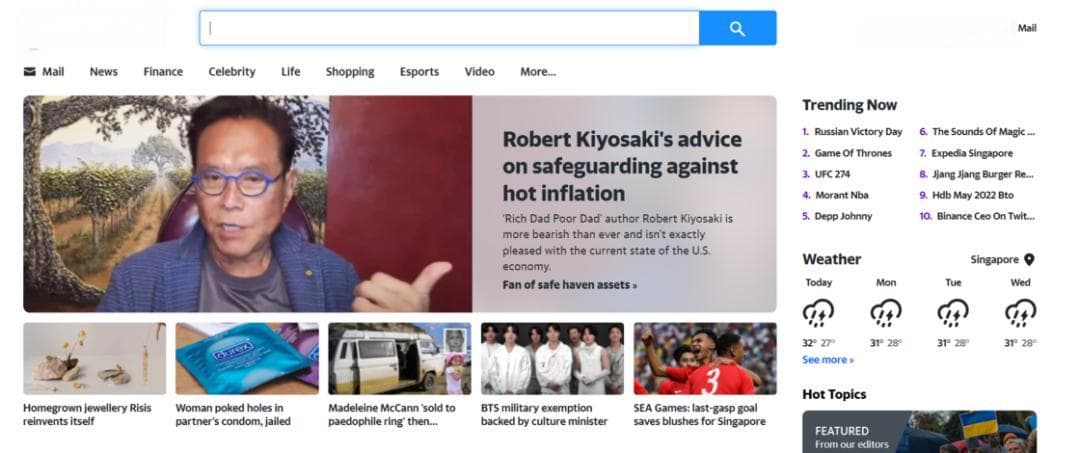This screenshot has width=1080, height=453.
Task: Click Wed thunderstorm weather icon
Action: (1020, 313)
